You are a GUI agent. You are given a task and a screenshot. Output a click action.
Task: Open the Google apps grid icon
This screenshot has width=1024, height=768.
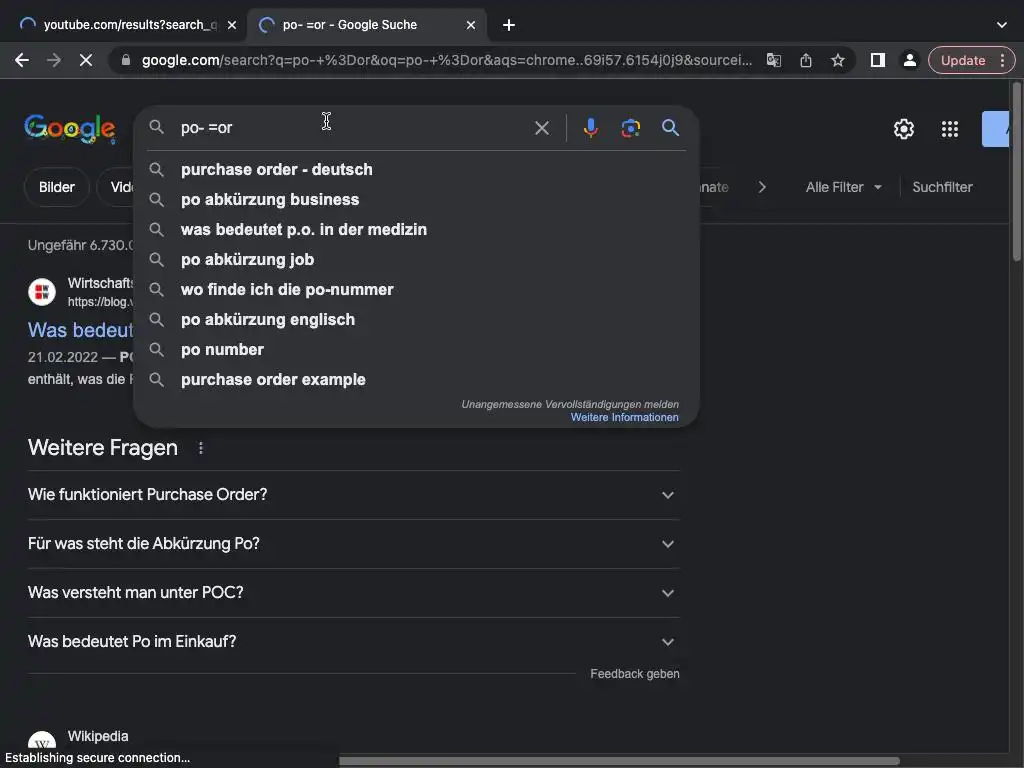click(x=950, y=129)
